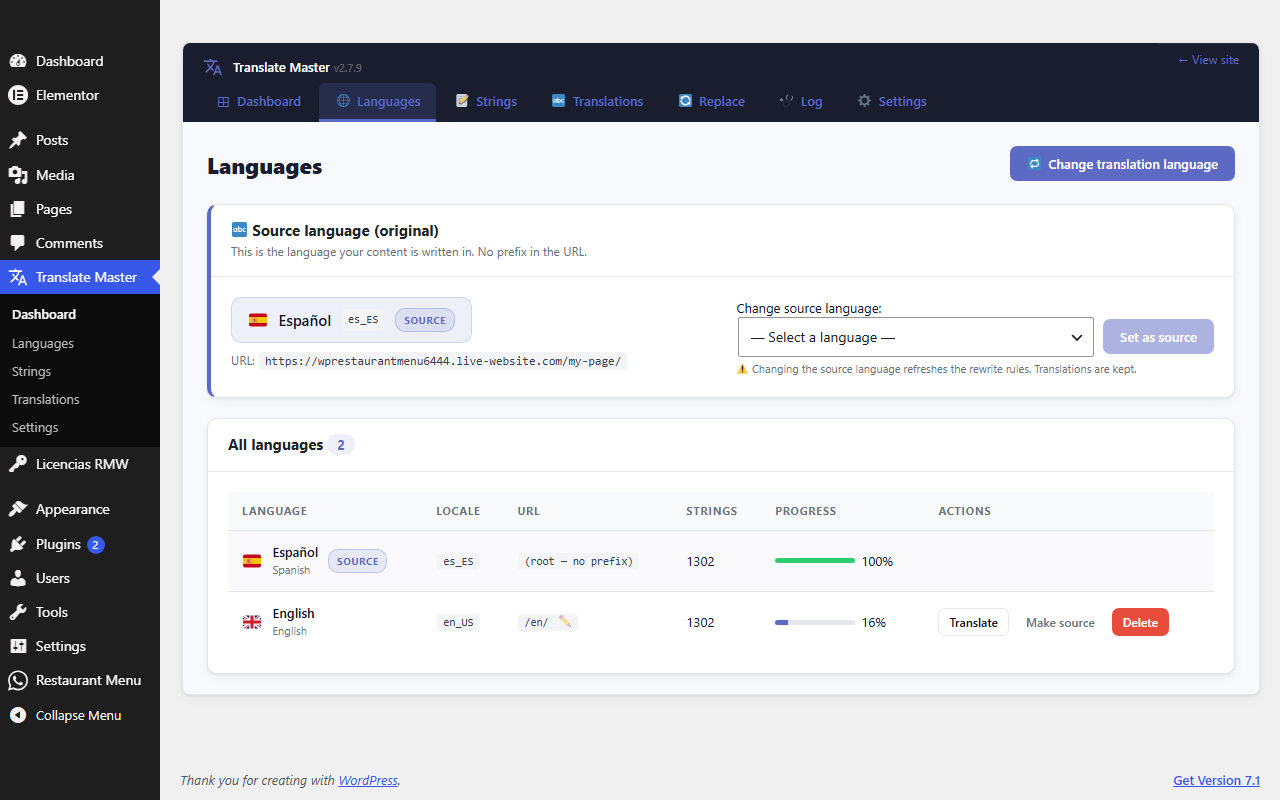The height and width of the screenshot is (800, 1280).
Task: Click the pencil icon beside /en/ prefix
Action: point(566,622)
